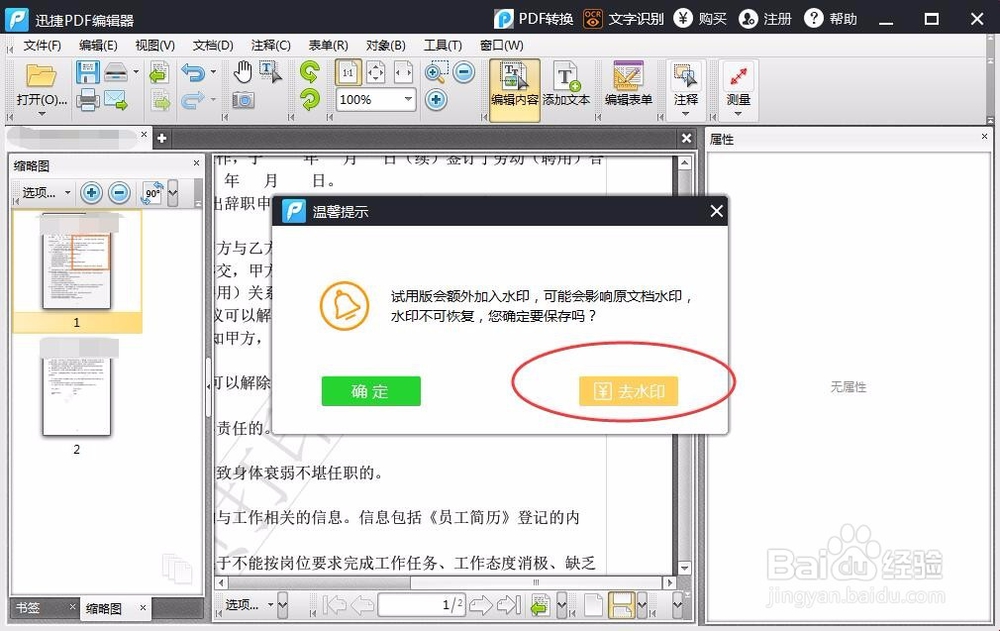
Task: Click the 购买 purchase button
Action: (700, 19)
